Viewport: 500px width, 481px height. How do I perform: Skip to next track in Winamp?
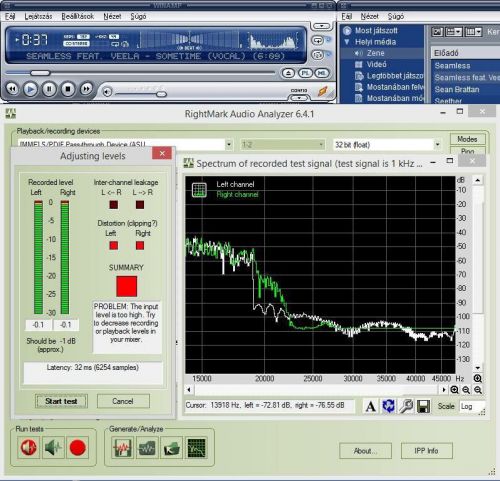pos(86,89)
